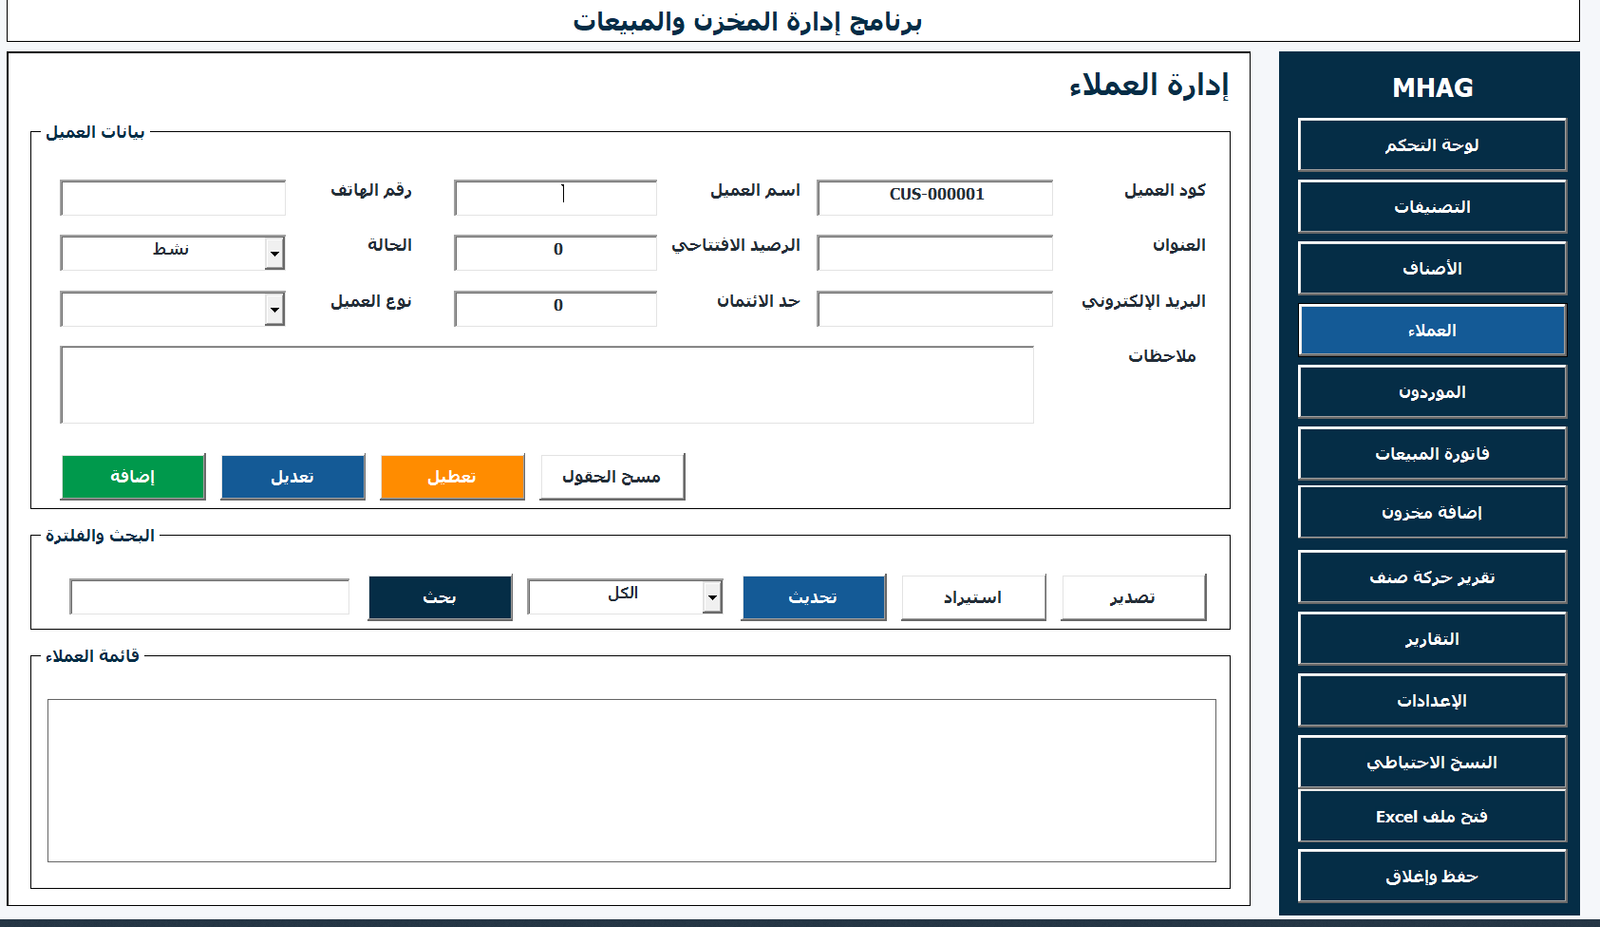Click the برنامج إدارة المخزن والمبيعات title

(x=747, y=21)
